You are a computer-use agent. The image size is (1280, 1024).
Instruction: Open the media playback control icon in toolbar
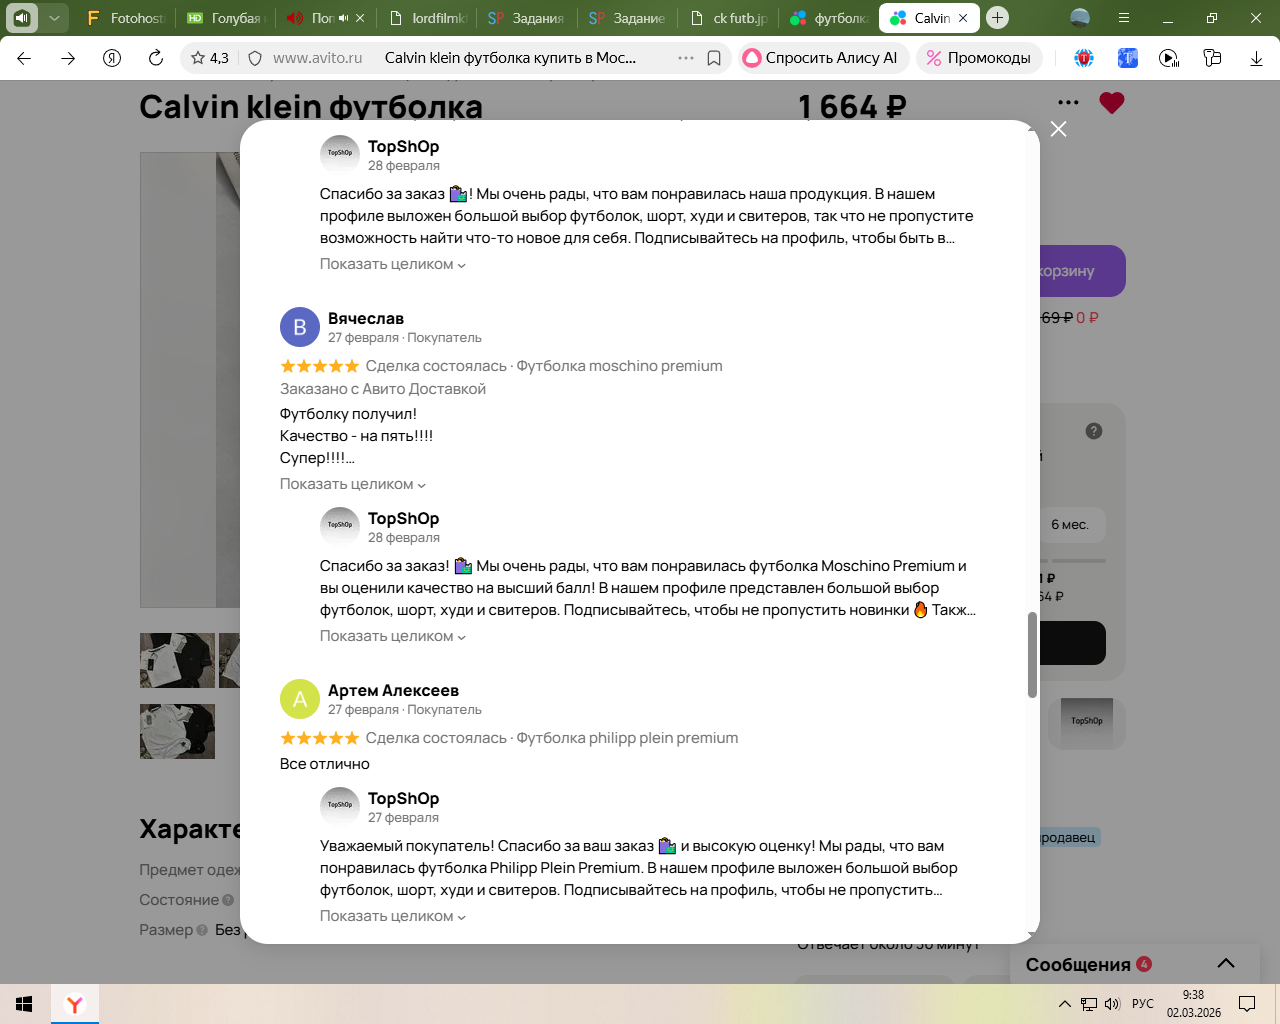(1169, 58)
